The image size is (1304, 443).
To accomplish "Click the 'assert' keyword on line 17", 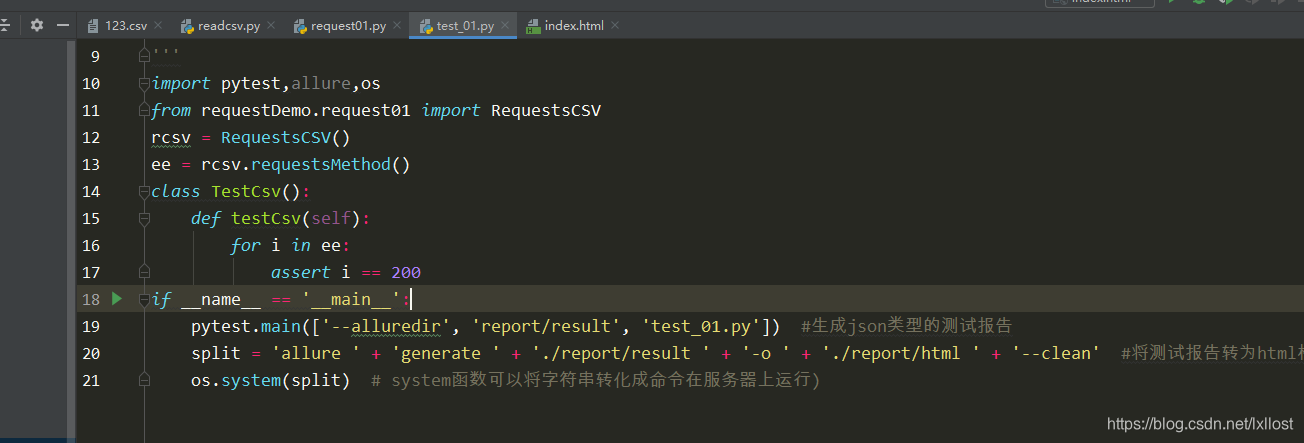I will pyautogui.click(x=301, y=272).
